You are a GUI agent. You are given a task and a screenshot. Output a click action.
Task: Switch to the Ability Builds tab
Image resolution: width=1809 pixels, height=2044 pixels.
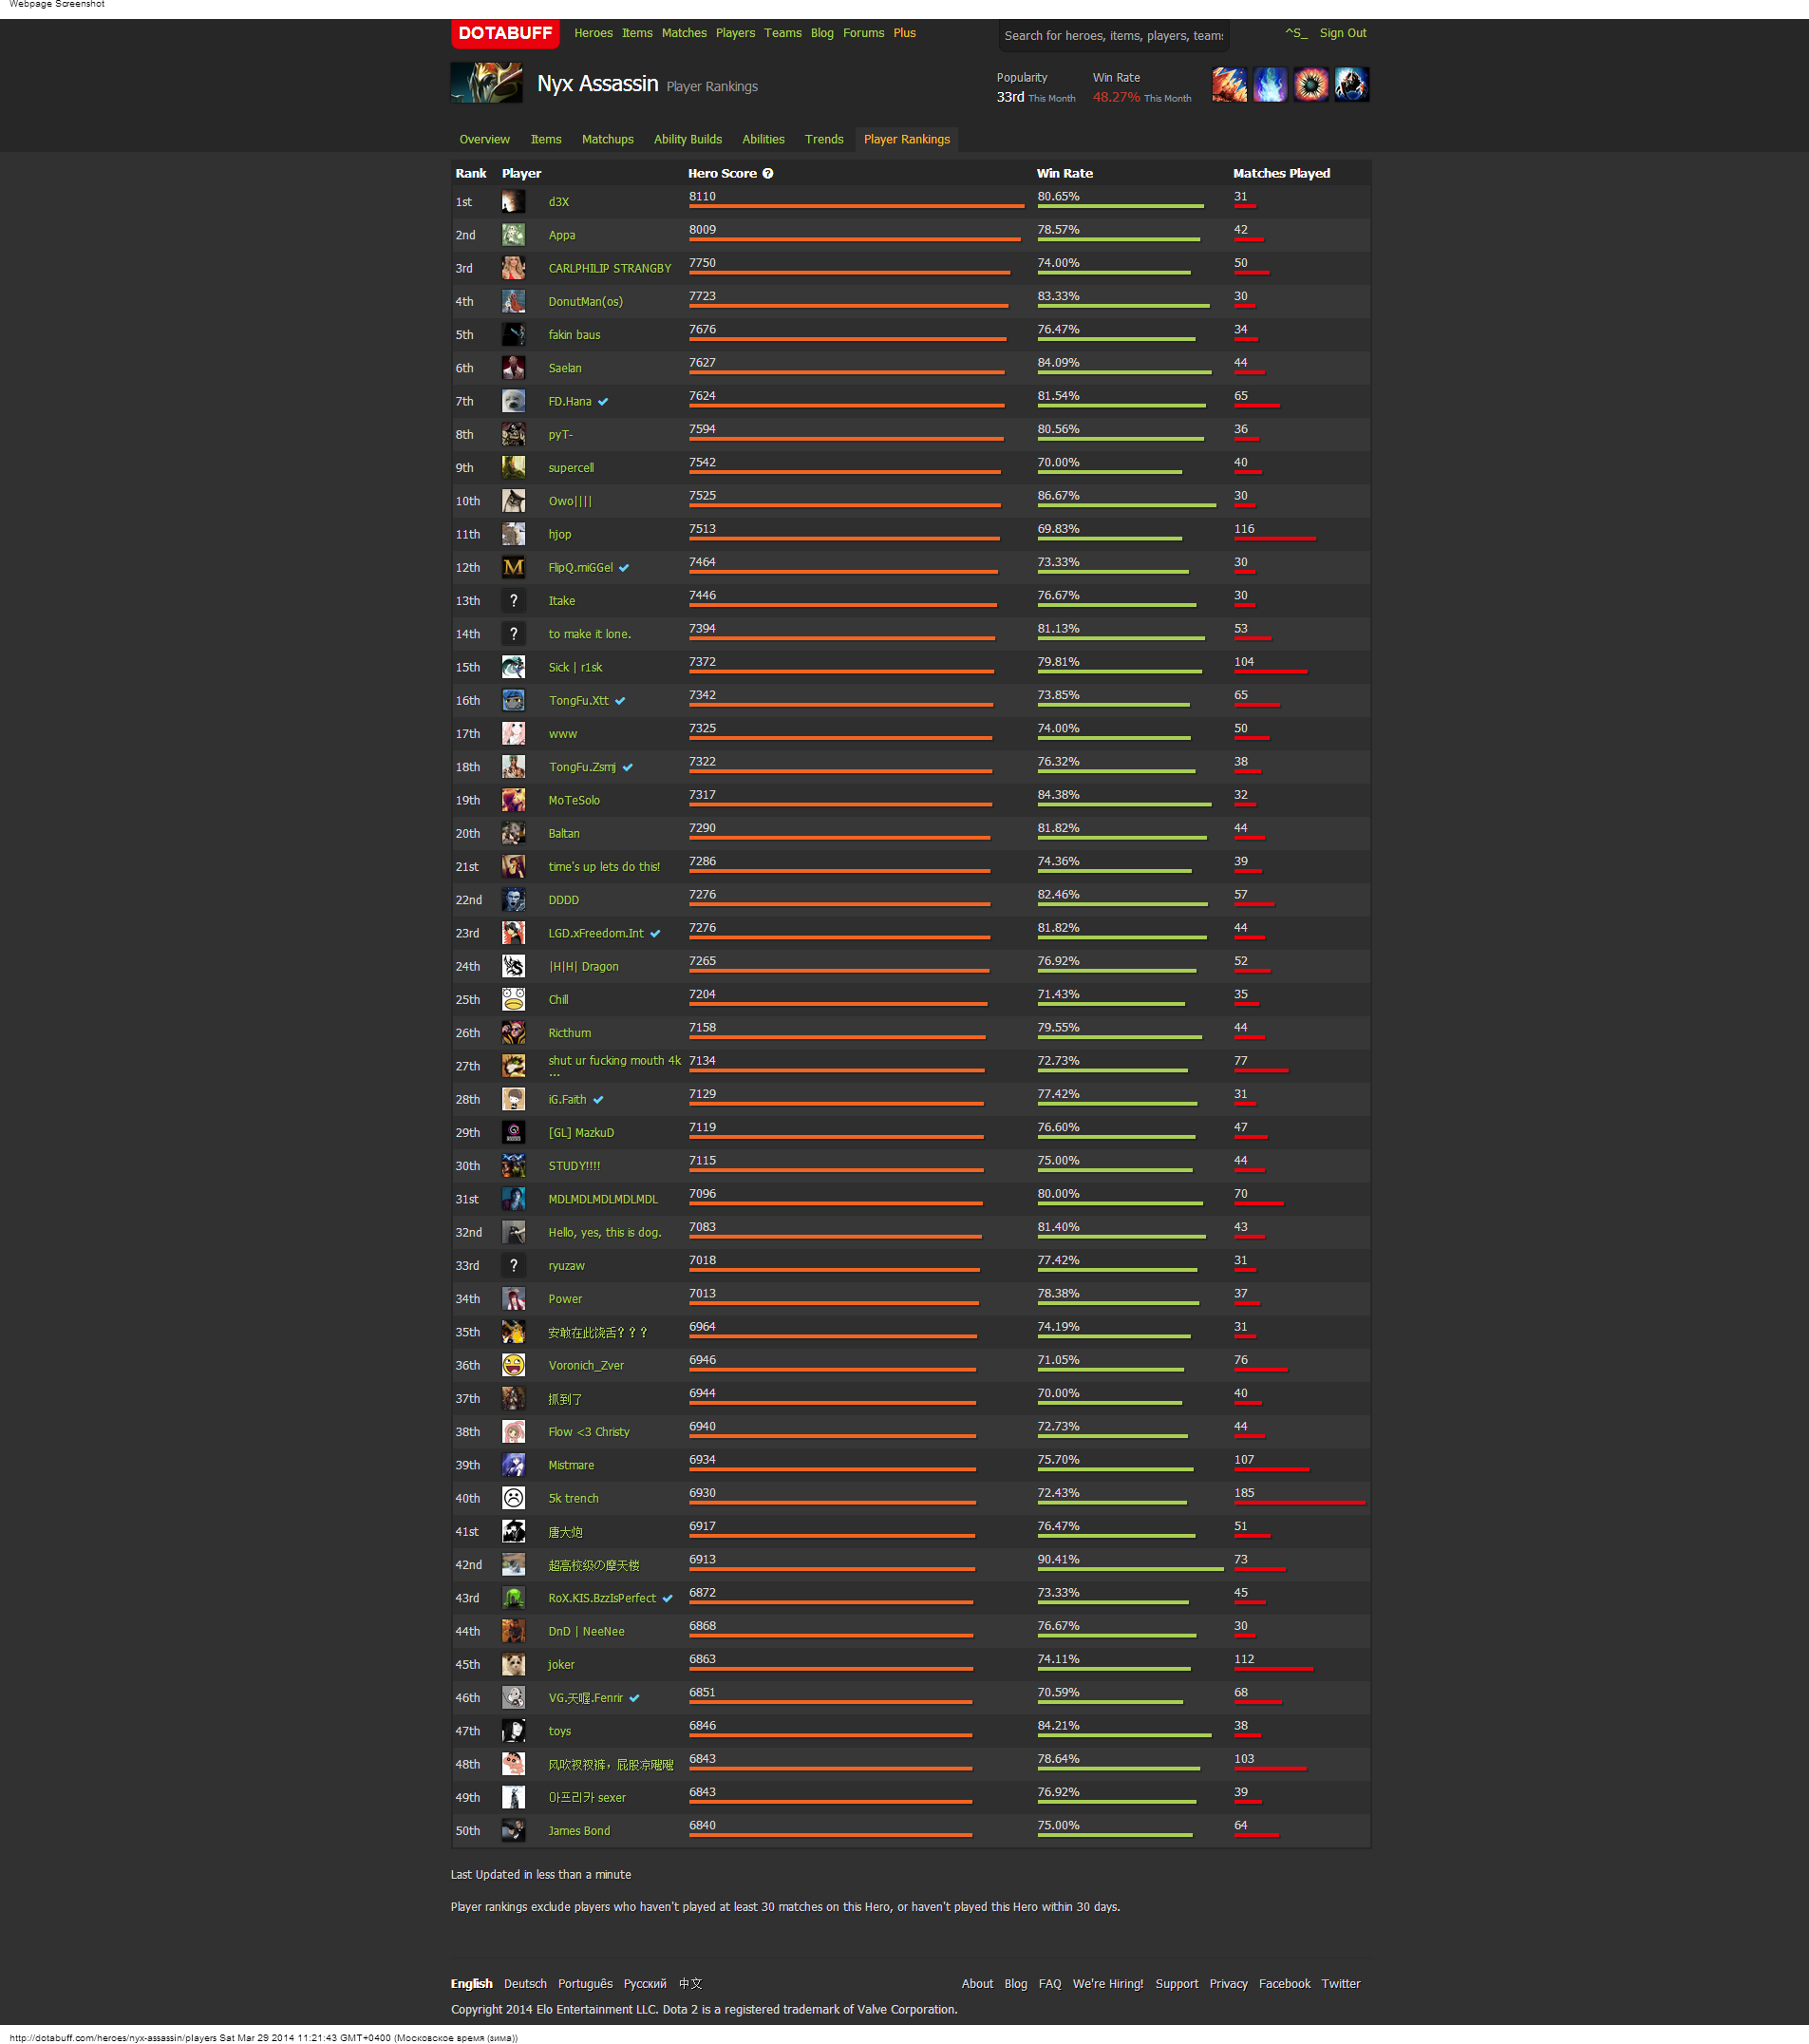click(687, 139)
